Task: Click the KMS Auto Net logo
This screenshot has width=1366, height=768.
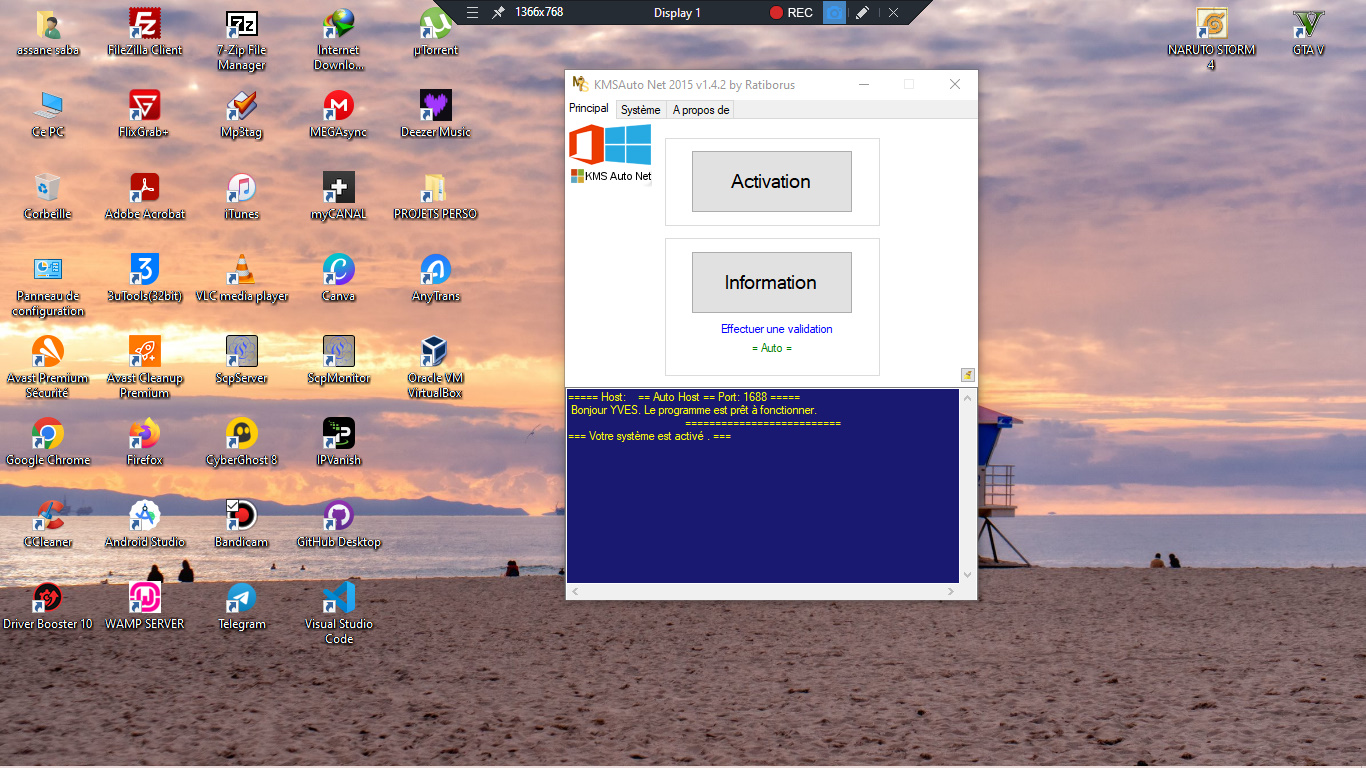Action: (610, 154)
